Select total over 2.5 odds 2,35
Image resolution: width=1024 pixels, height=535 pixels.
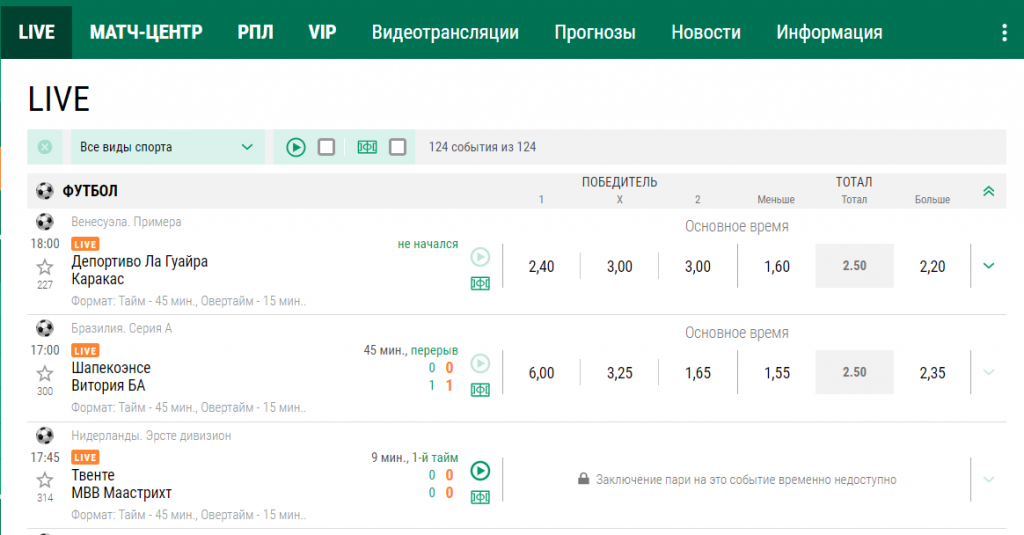tap(932, 373)
